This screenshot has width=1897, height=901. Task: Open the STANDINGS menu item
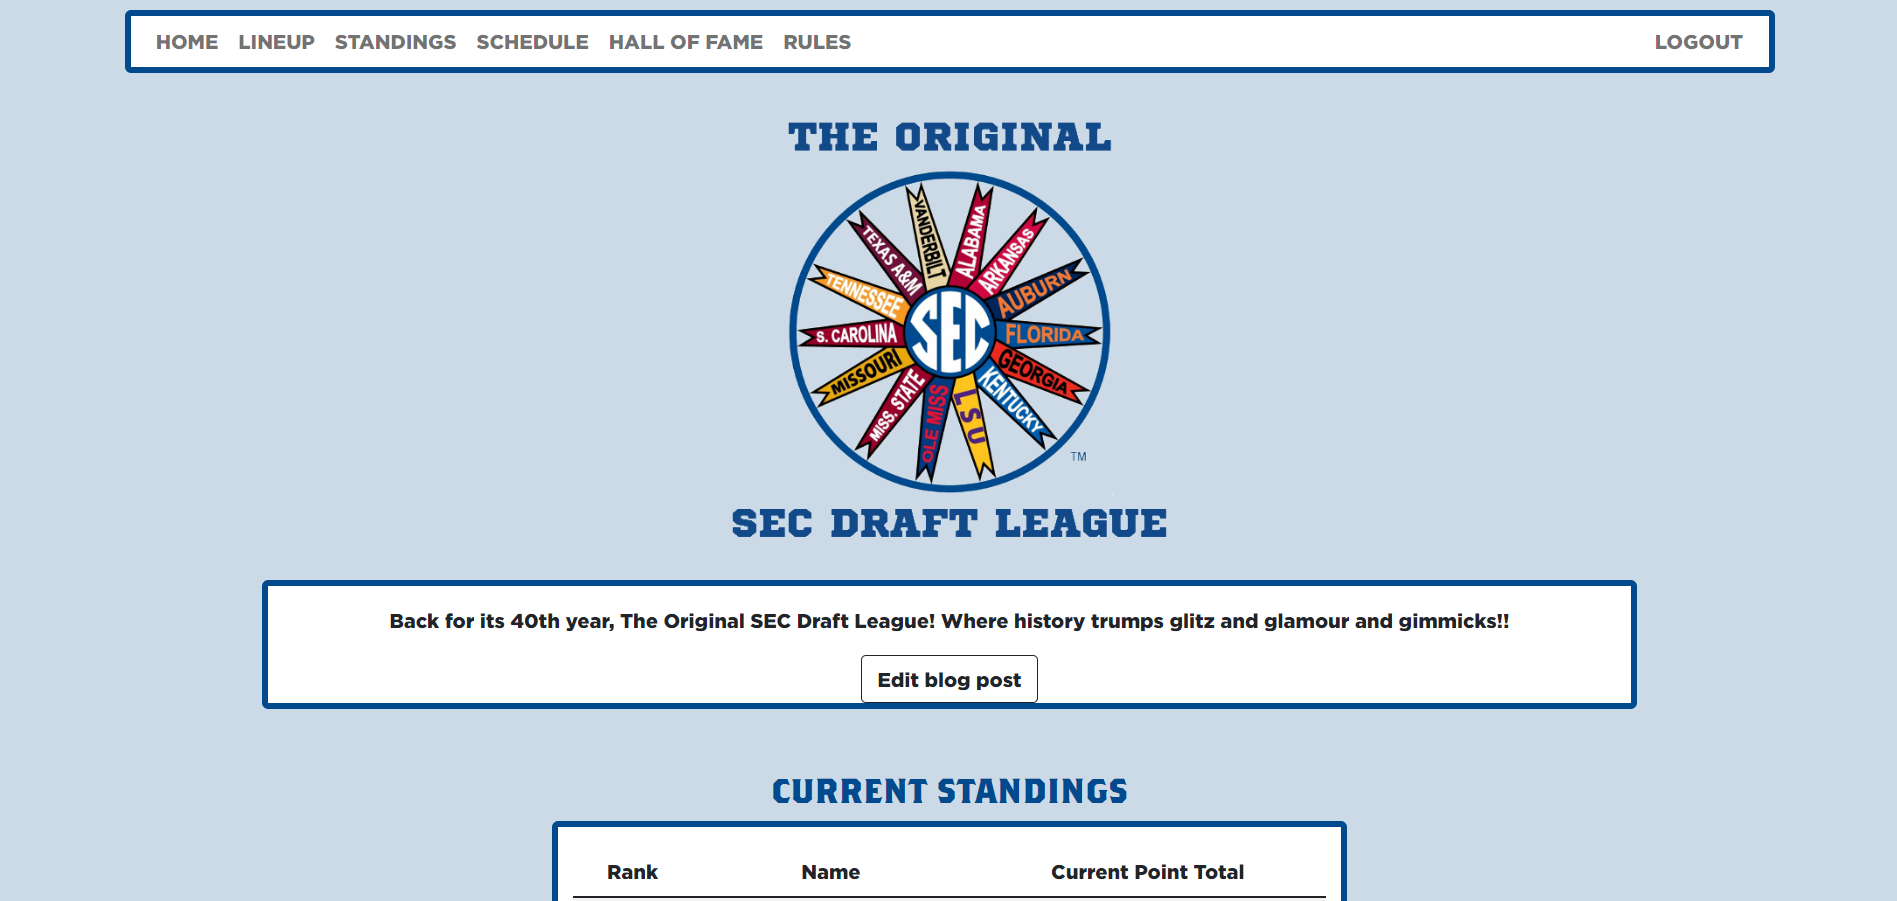pos(395,42)
